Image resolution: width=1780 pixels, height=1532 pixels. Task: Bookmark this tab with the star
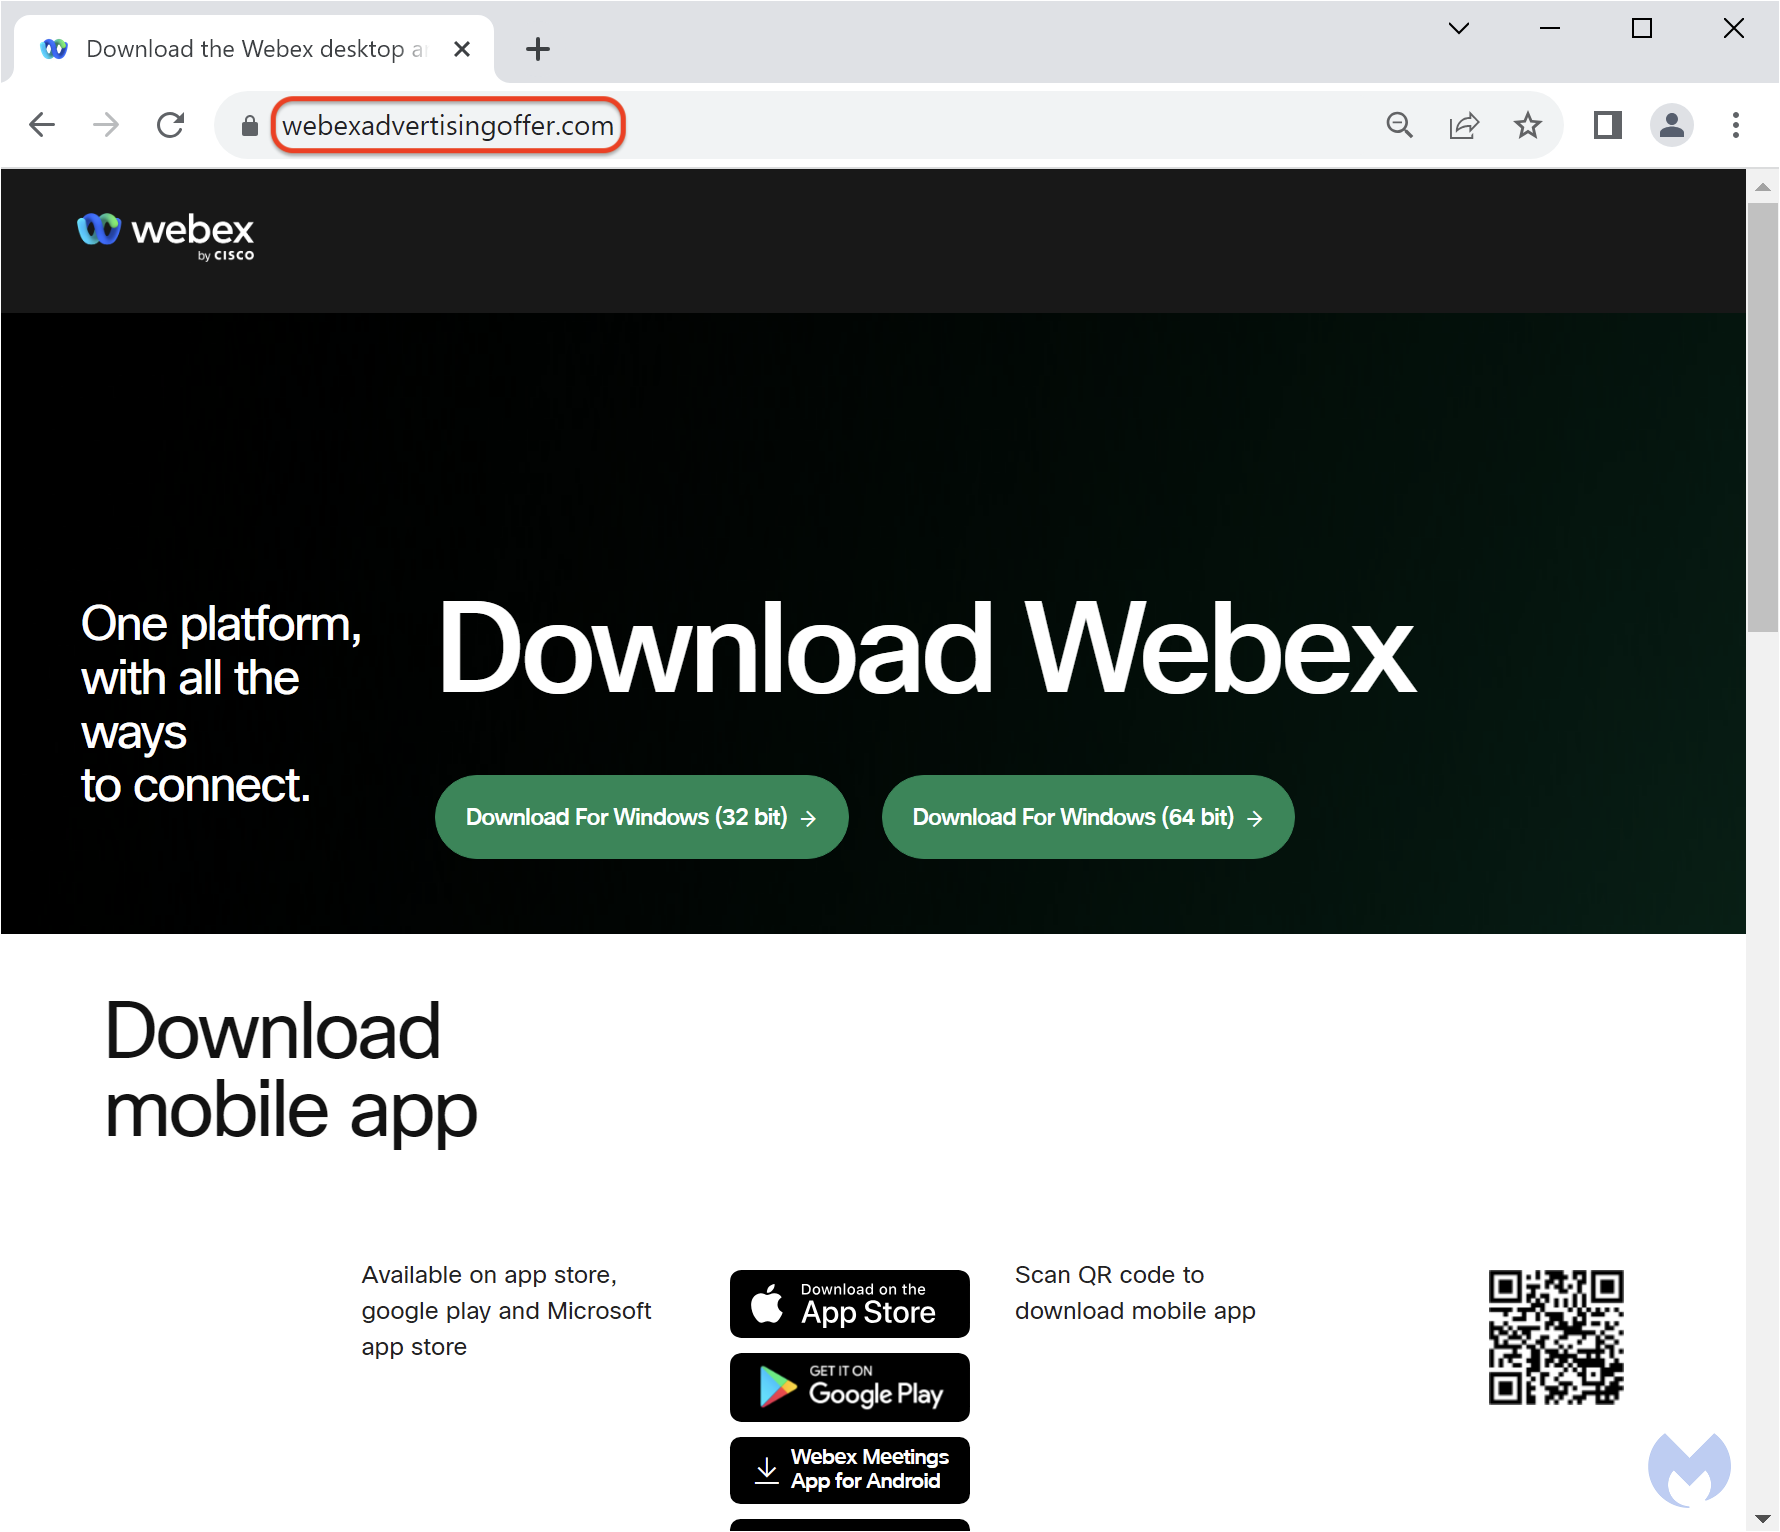pos(1527,125)
